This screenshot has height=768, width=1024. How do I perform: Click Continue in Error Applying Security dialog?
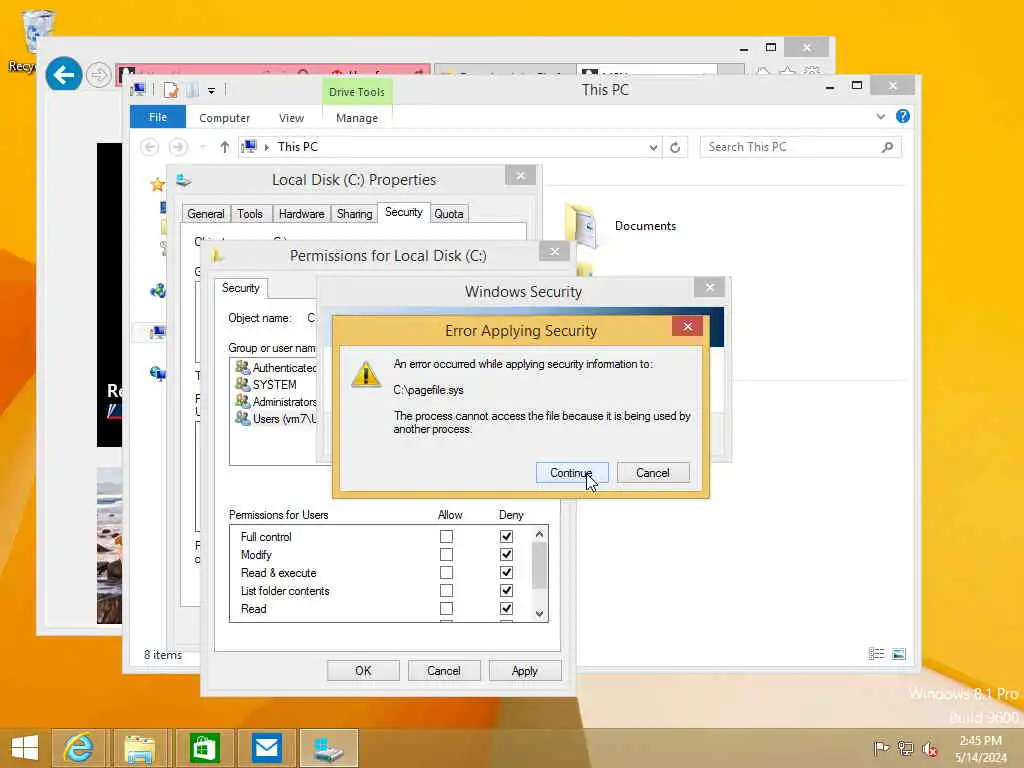click(571, 473)
